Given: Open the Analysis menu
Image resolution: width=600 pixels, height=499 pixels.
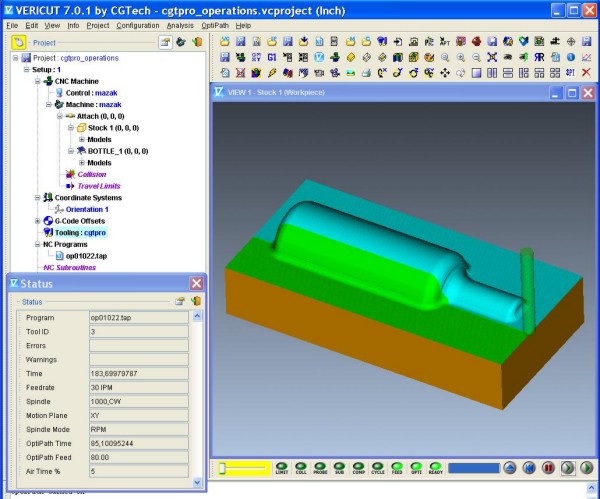Looking at the screenshot, I should (x=180, y=25).
